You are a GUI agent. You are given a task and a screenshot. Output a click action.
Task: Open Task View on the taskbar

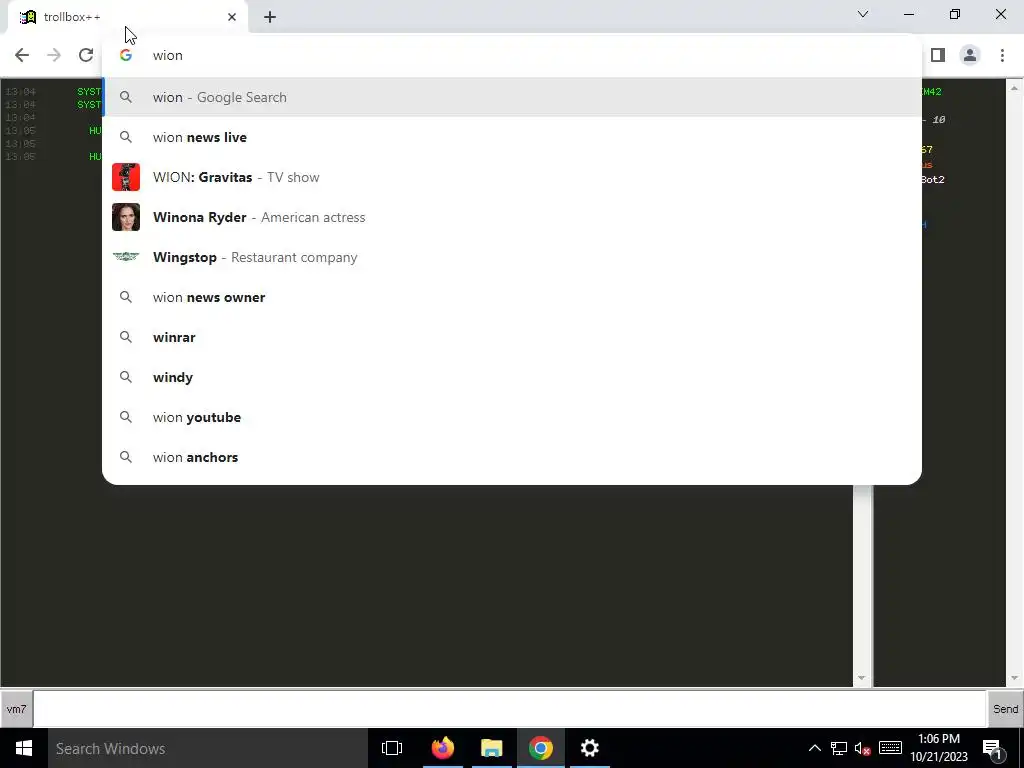[392, 748]
